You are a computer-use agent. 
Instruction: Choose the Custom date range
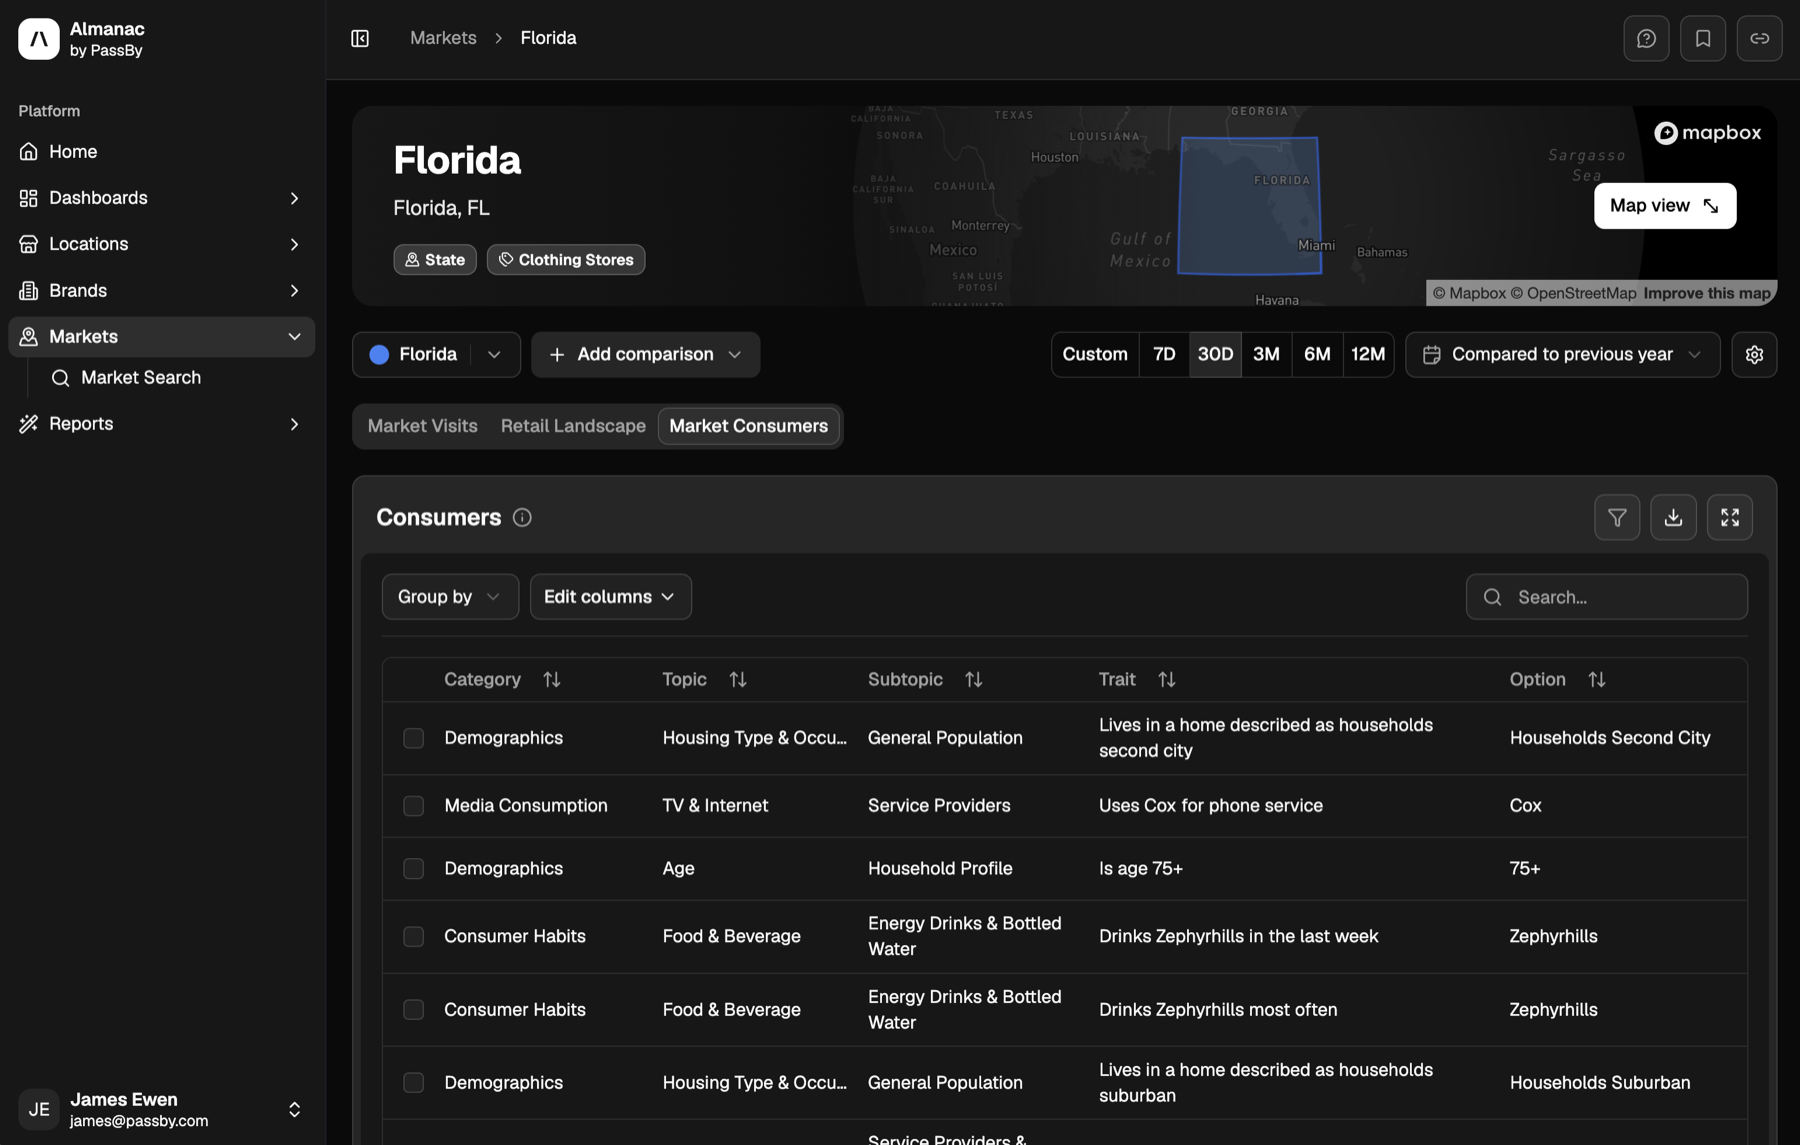point(1095,355)
